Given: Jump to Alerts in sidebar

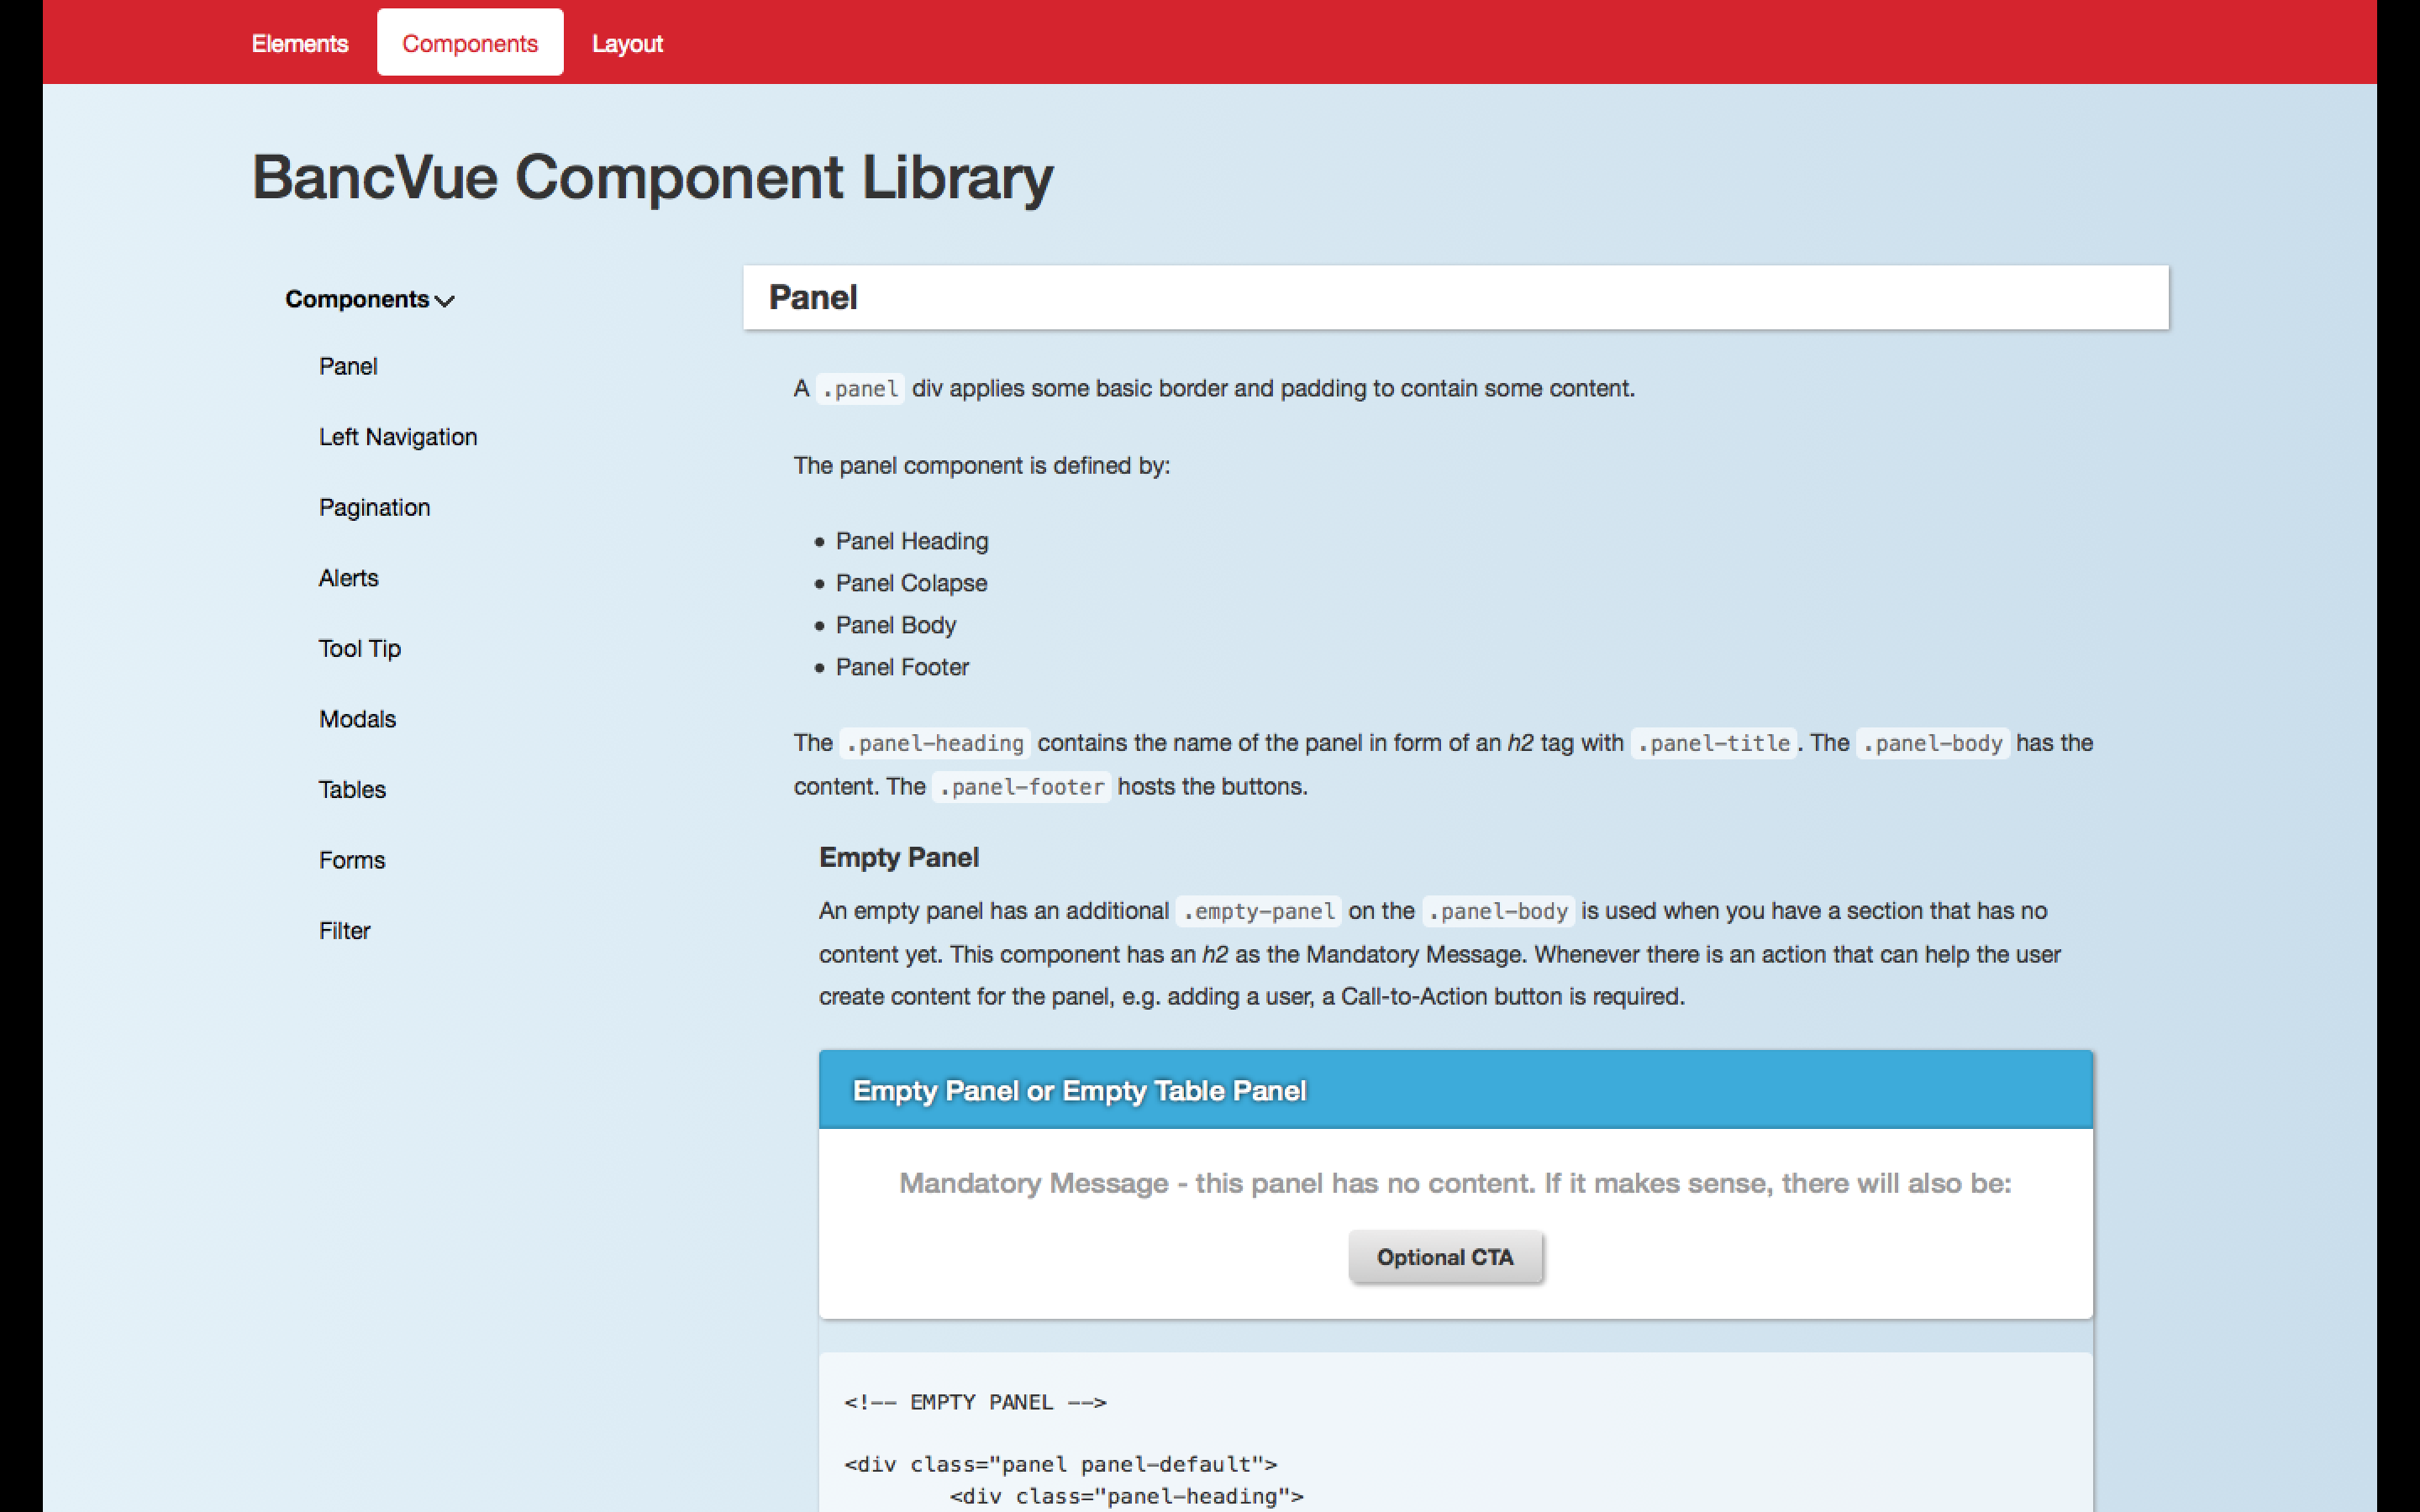Looking at the screenshot, I should tap(348, 578).
